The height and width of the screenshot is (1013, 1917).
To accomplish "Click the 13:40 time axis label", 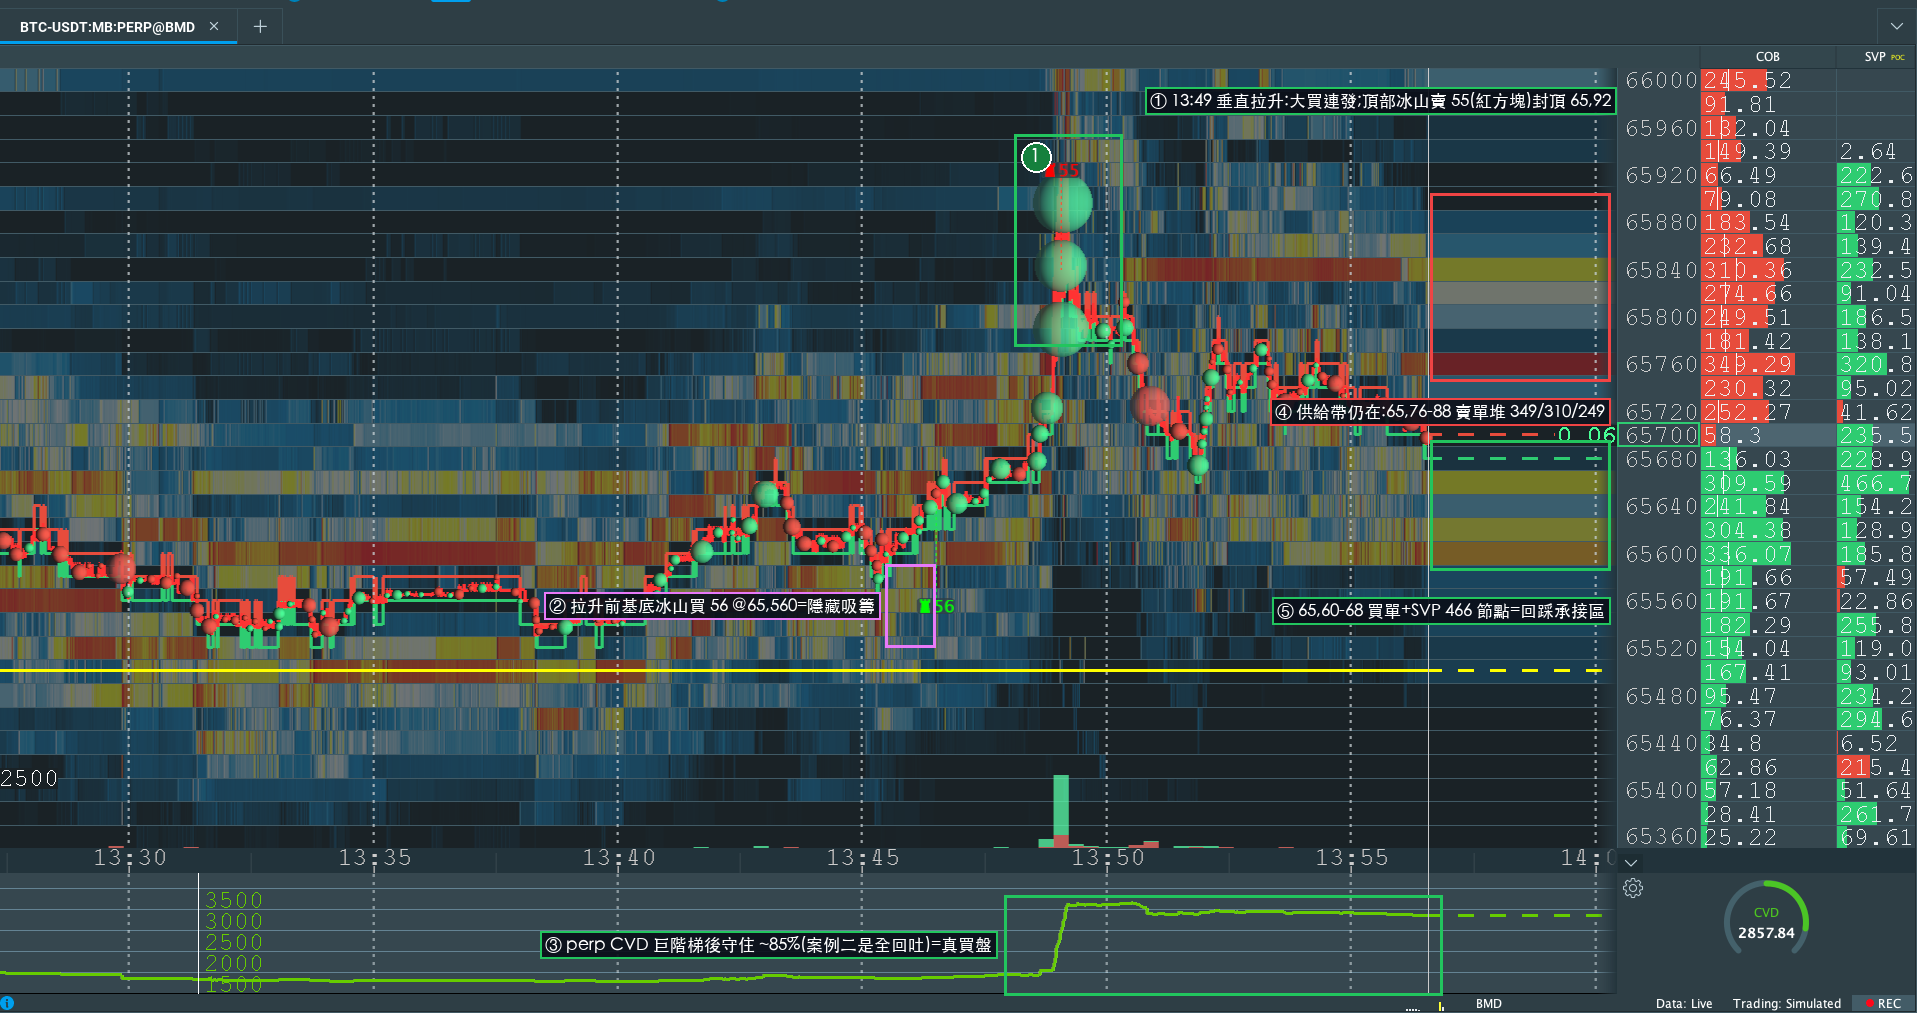I will [619, 858].
